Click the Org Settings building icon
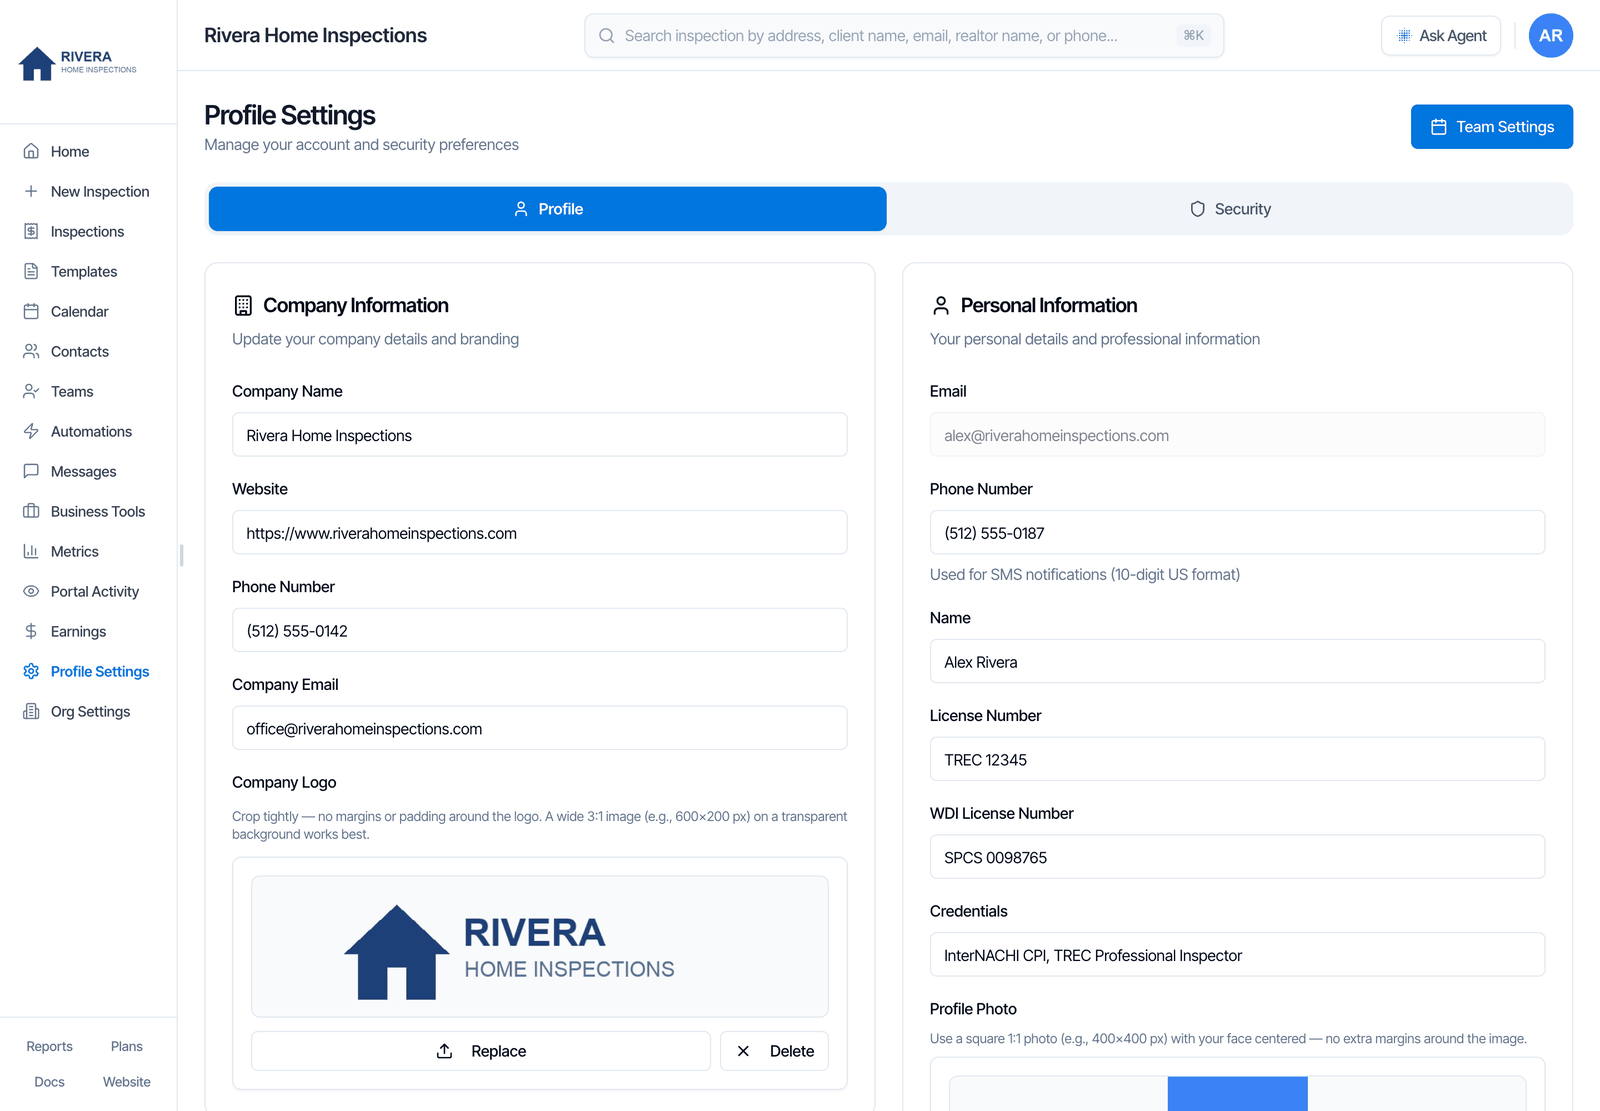Screen dimensions: 1600x1111 coord(31,711)
